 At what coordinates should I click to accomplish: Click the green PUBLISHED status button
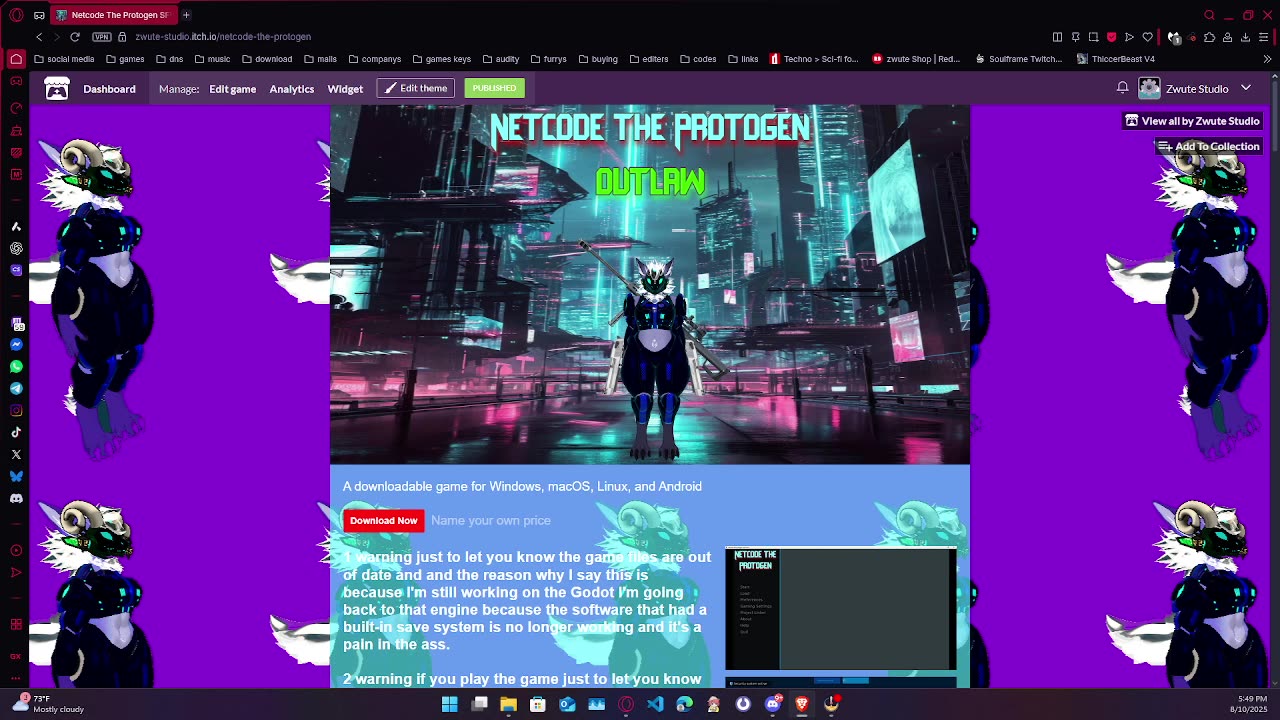[494, 88]
